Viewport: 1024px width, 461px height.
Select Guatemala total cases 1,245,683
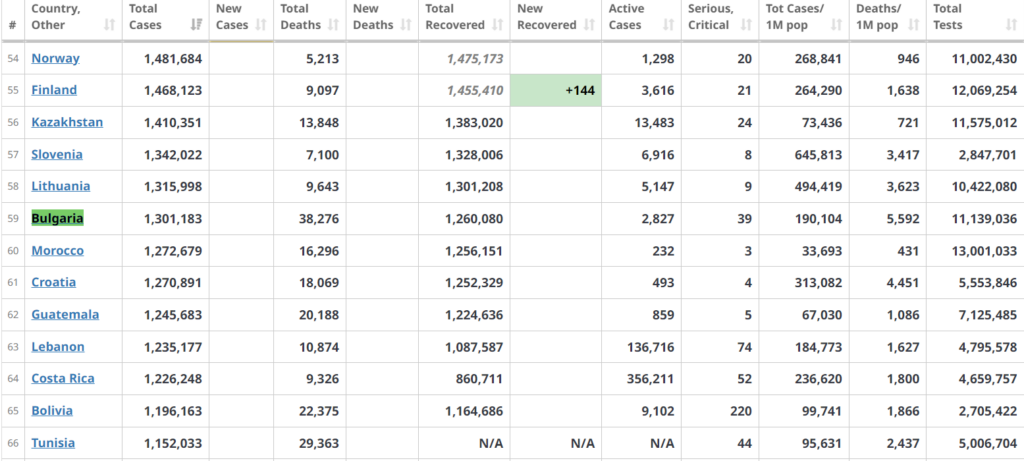coord(173,315)
